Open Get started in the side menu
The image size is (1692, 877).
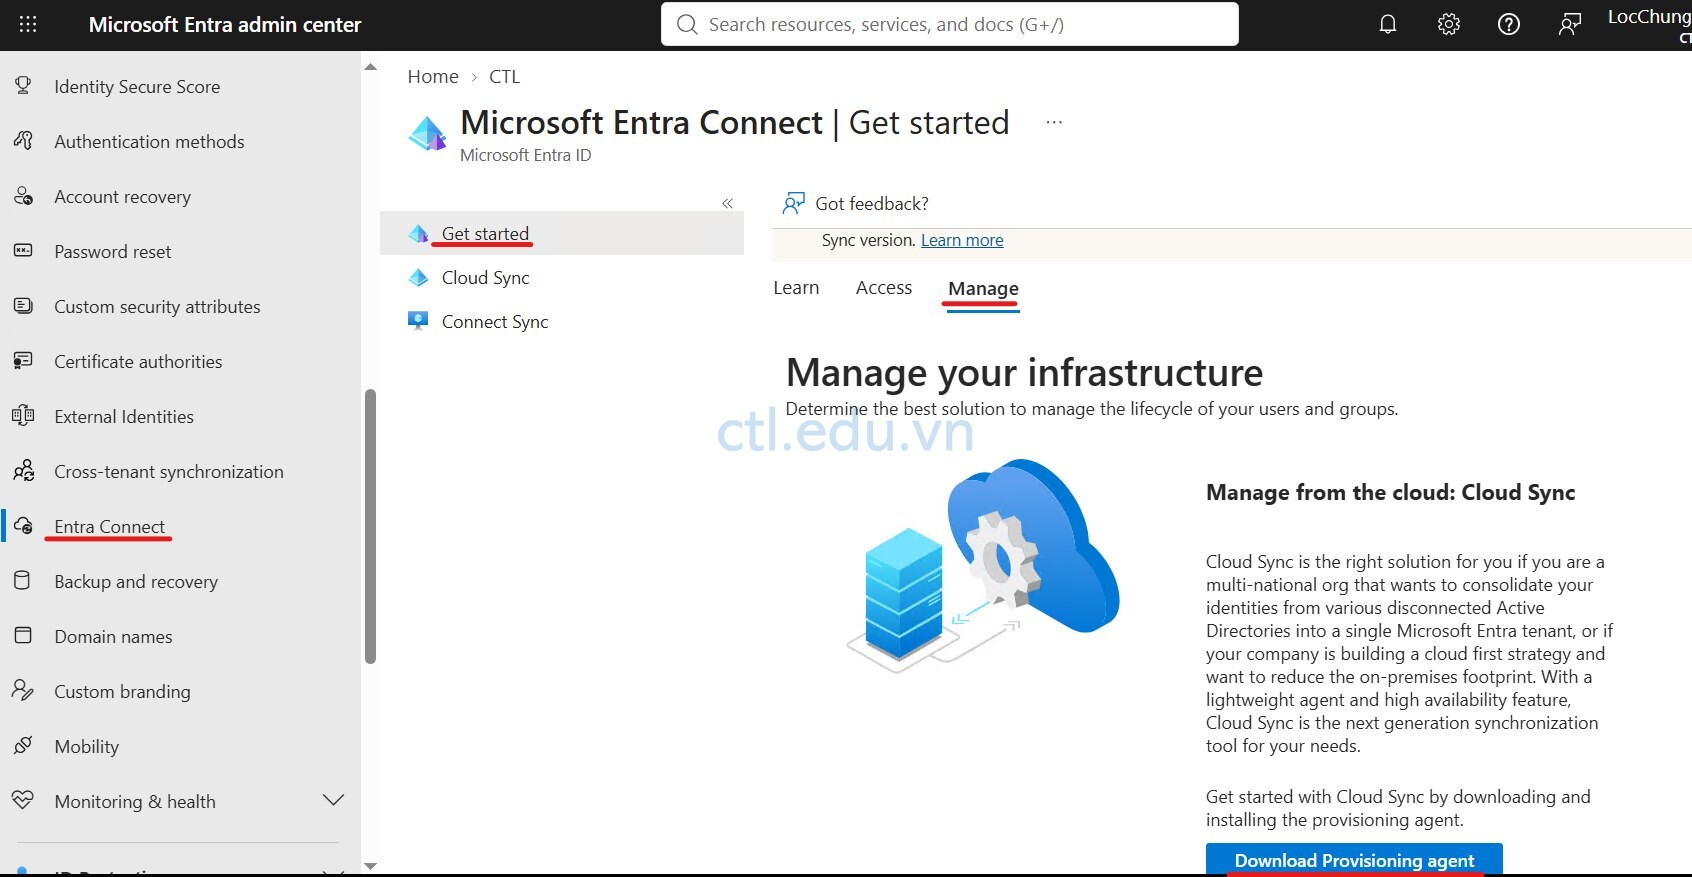pyautogui.click(x=562, y=233)
